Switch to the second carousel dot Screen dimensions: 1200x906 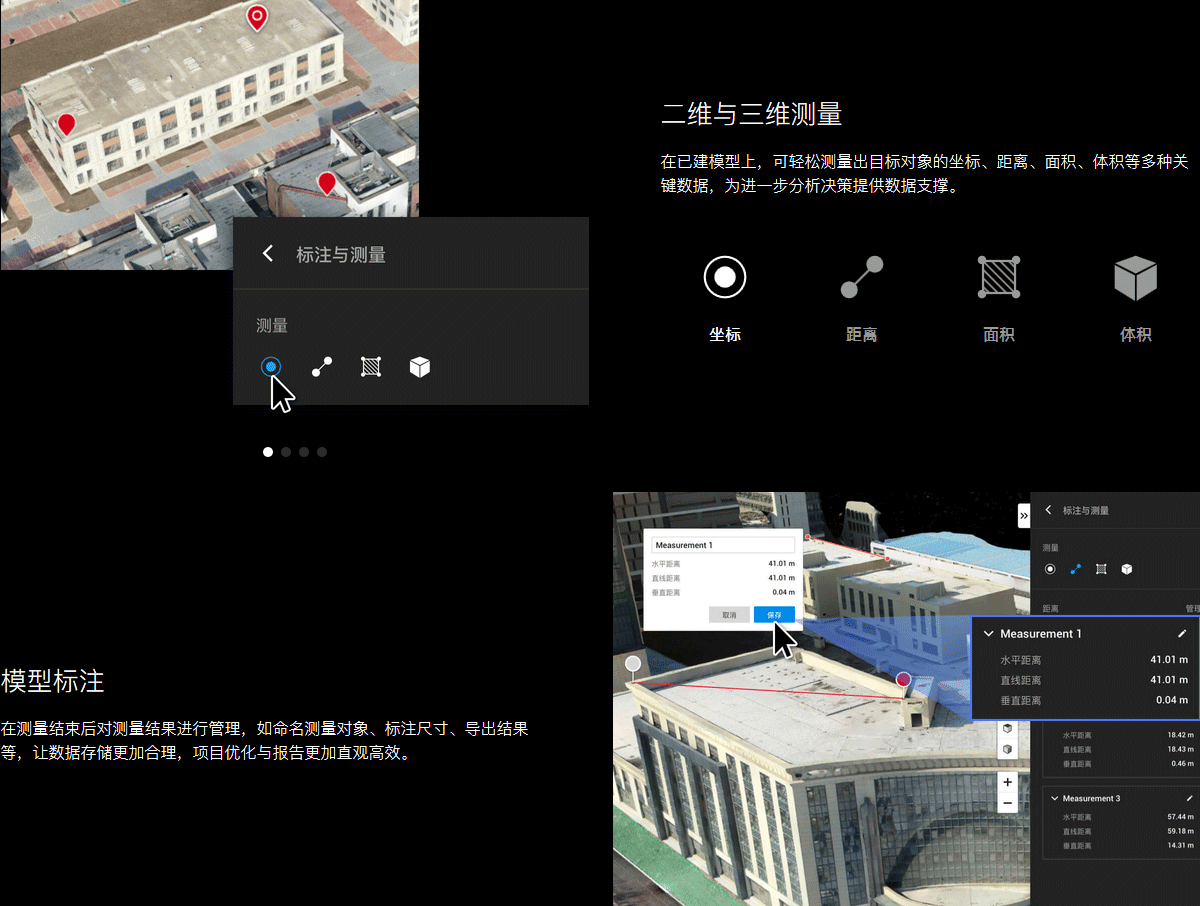(286, 452)
